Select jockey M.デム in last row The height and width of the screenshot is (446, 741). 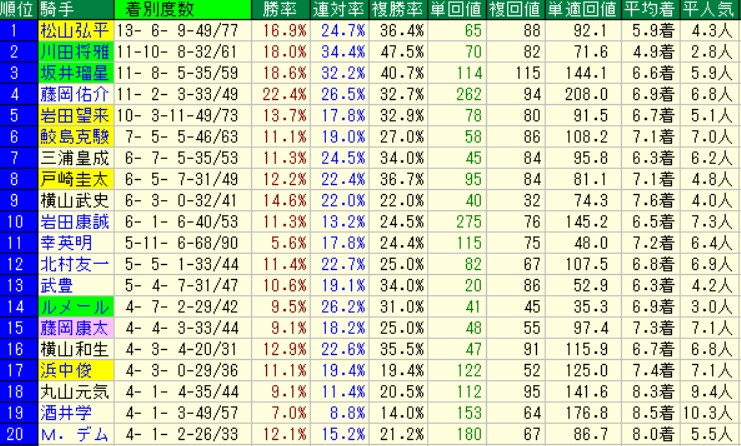[68, 434]
